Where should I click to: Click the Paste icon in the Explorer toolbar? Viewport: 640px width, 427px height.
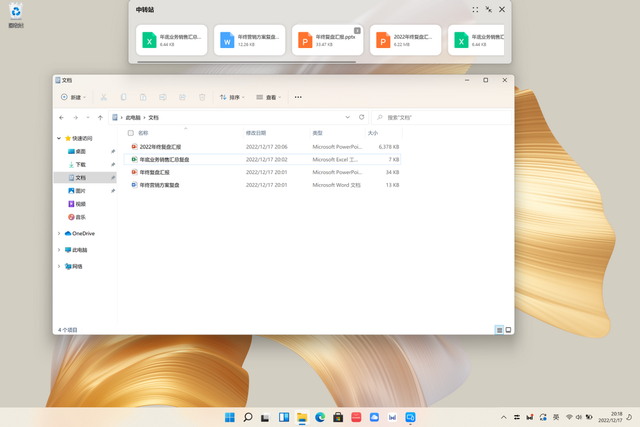pyautogui.click(x=143, y=97)
